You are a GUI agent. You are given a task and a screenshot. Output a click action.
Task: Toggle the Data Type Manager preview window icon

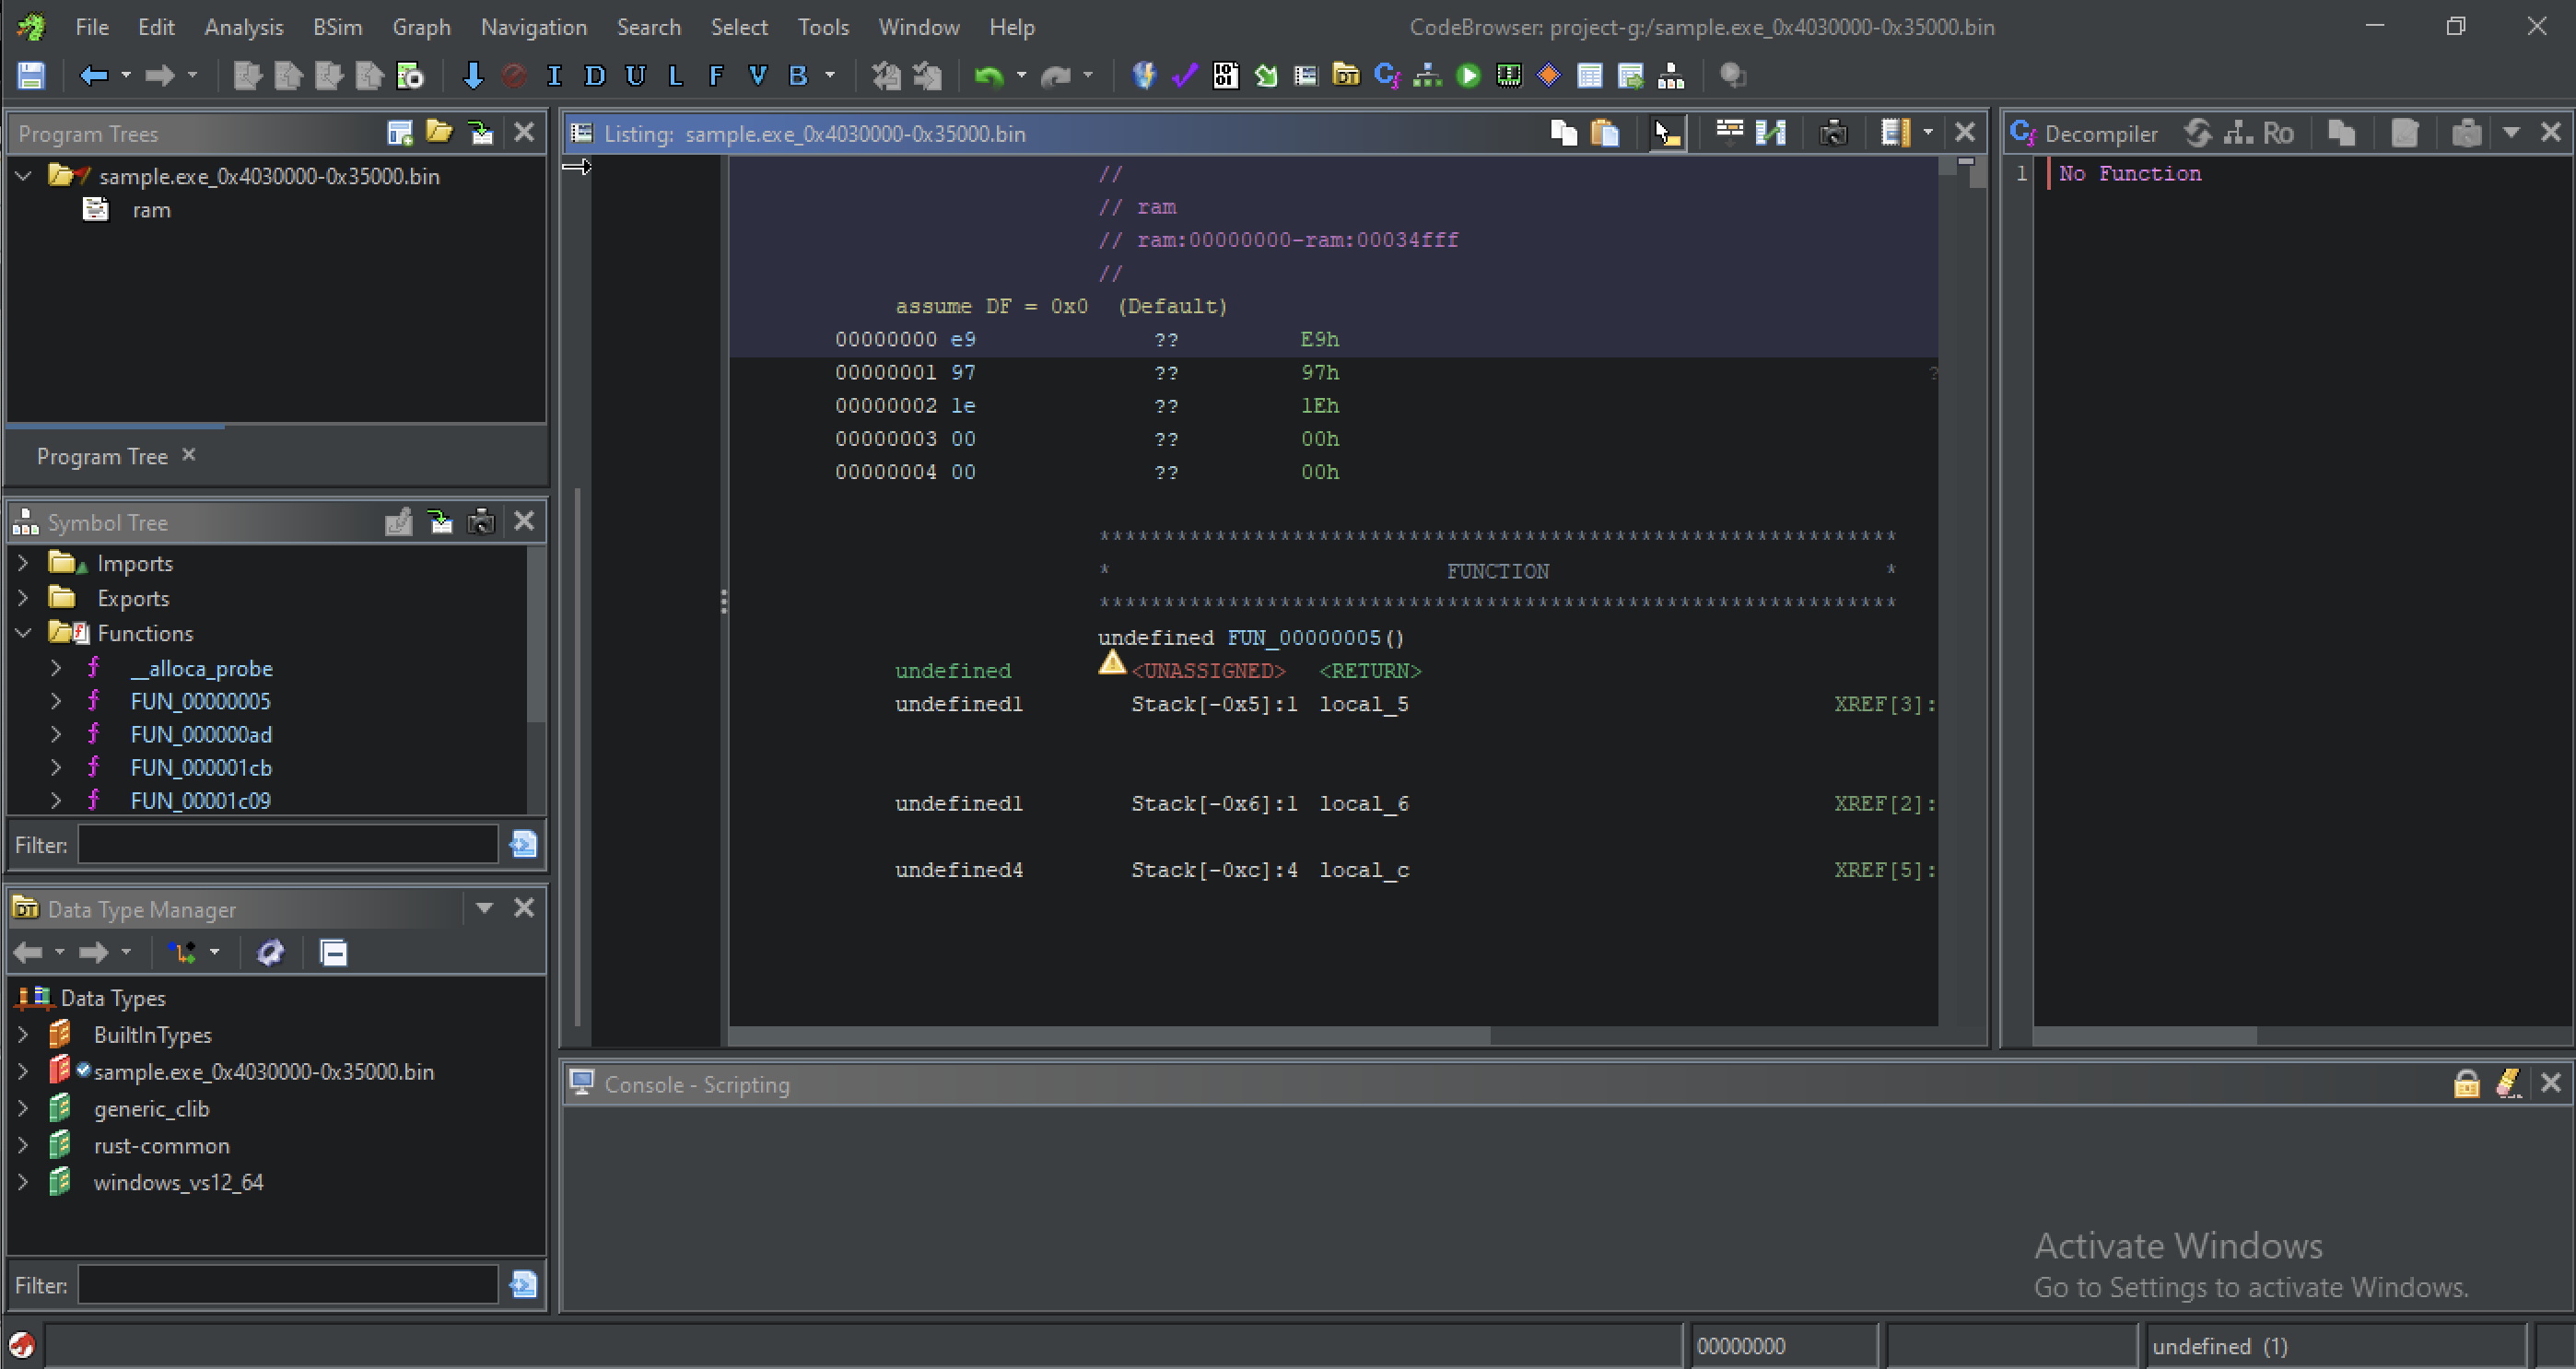[333, 952]
